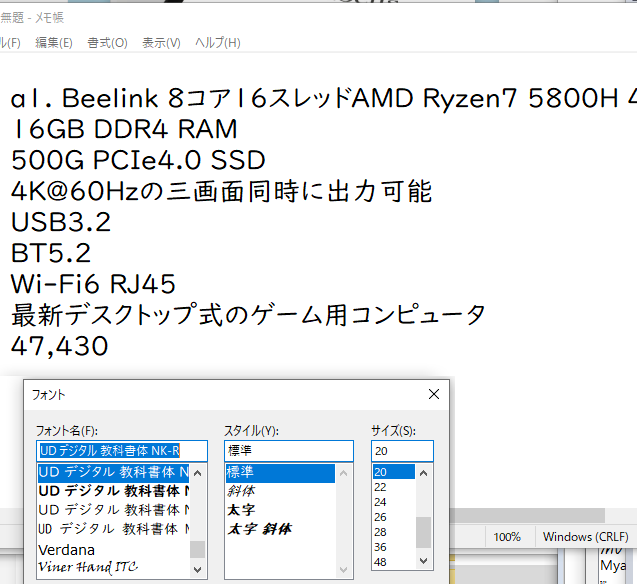Screen dimensions: 637x584
Task: Click size list scroll down arrow
Action: pos(424,561)
